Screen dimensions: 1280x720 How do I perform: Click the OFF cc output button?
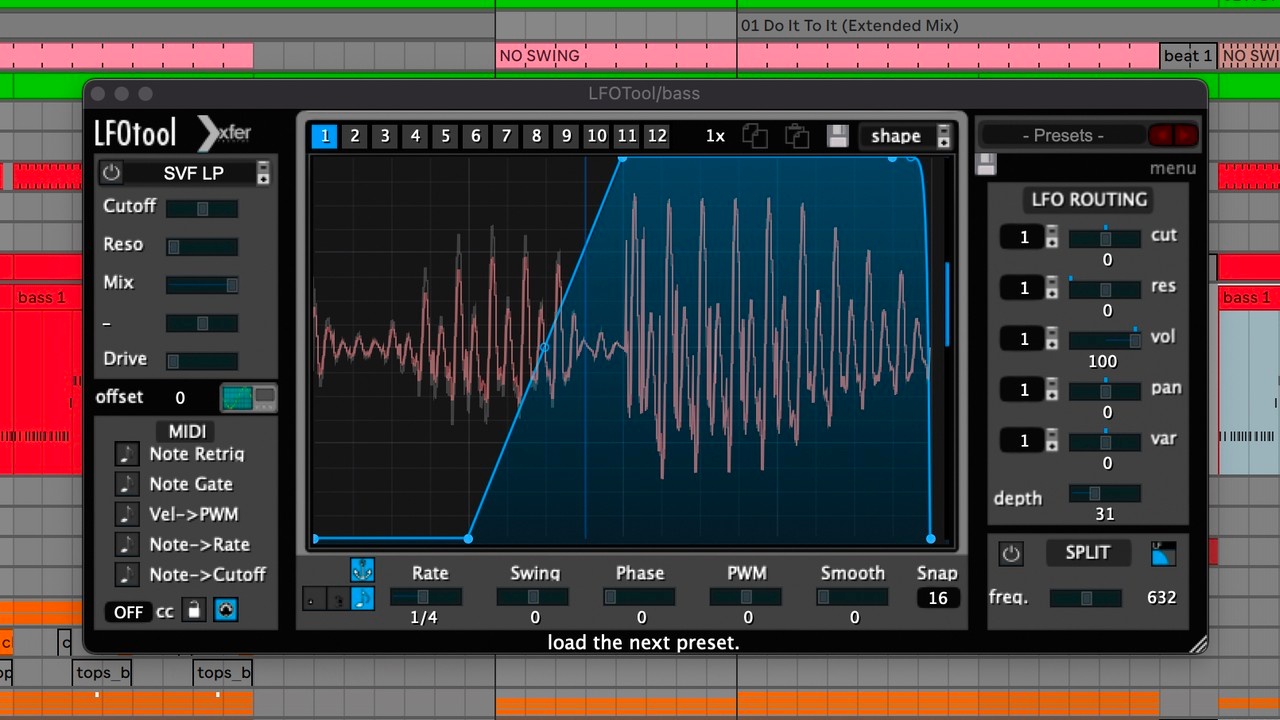pos(128,611)
